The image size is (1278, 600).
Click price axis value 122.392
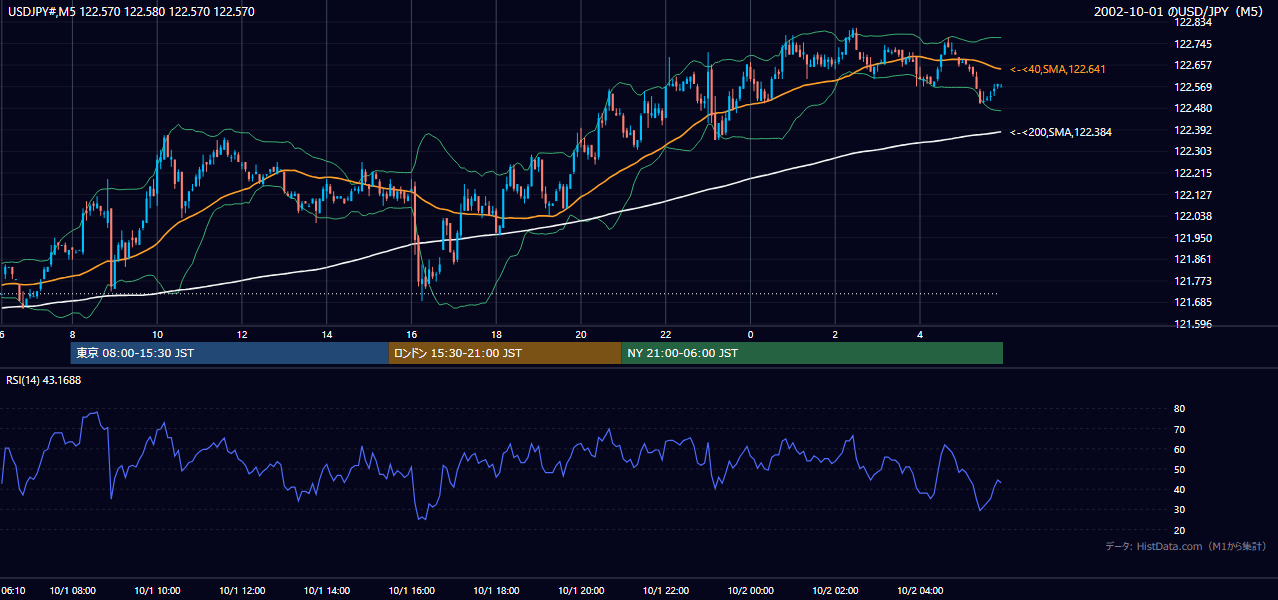click(x=1193, y=130)
